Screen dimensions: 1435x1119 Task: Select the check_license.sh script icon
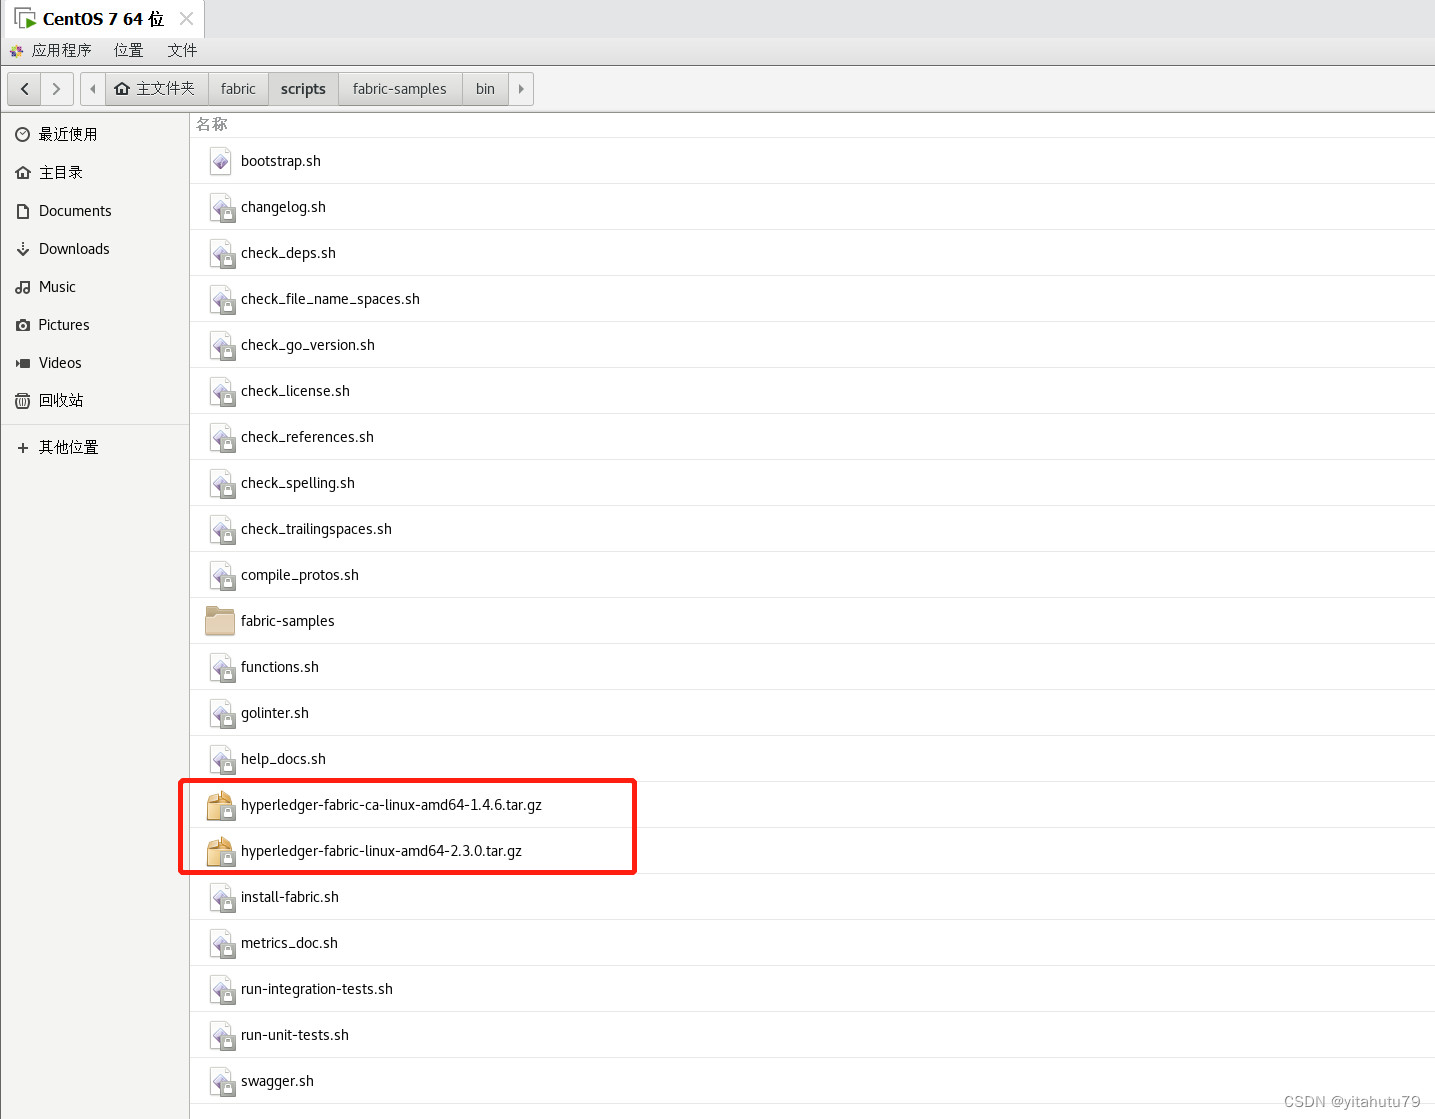pyautogui.click(x=221, y=391)
